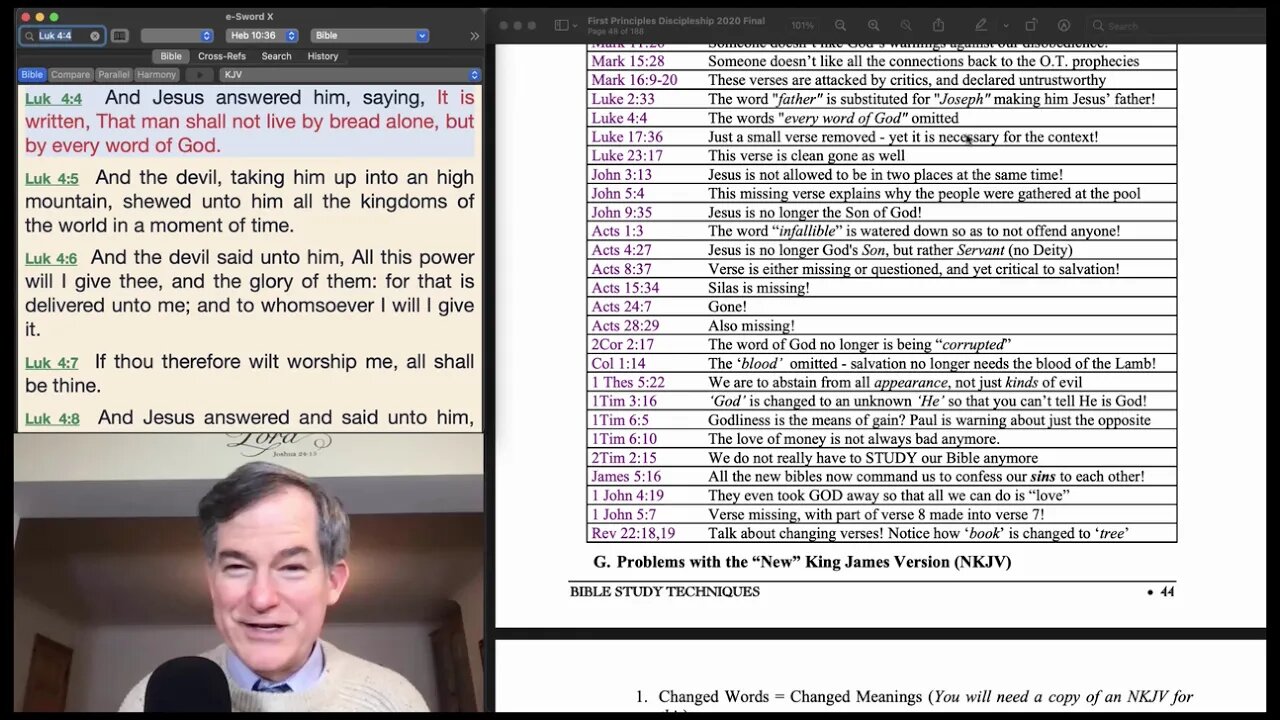The height and width of the screenshot is (720, 1280).
Task: Click the Acts 1:3 table cell
Action: pos(619,231)
